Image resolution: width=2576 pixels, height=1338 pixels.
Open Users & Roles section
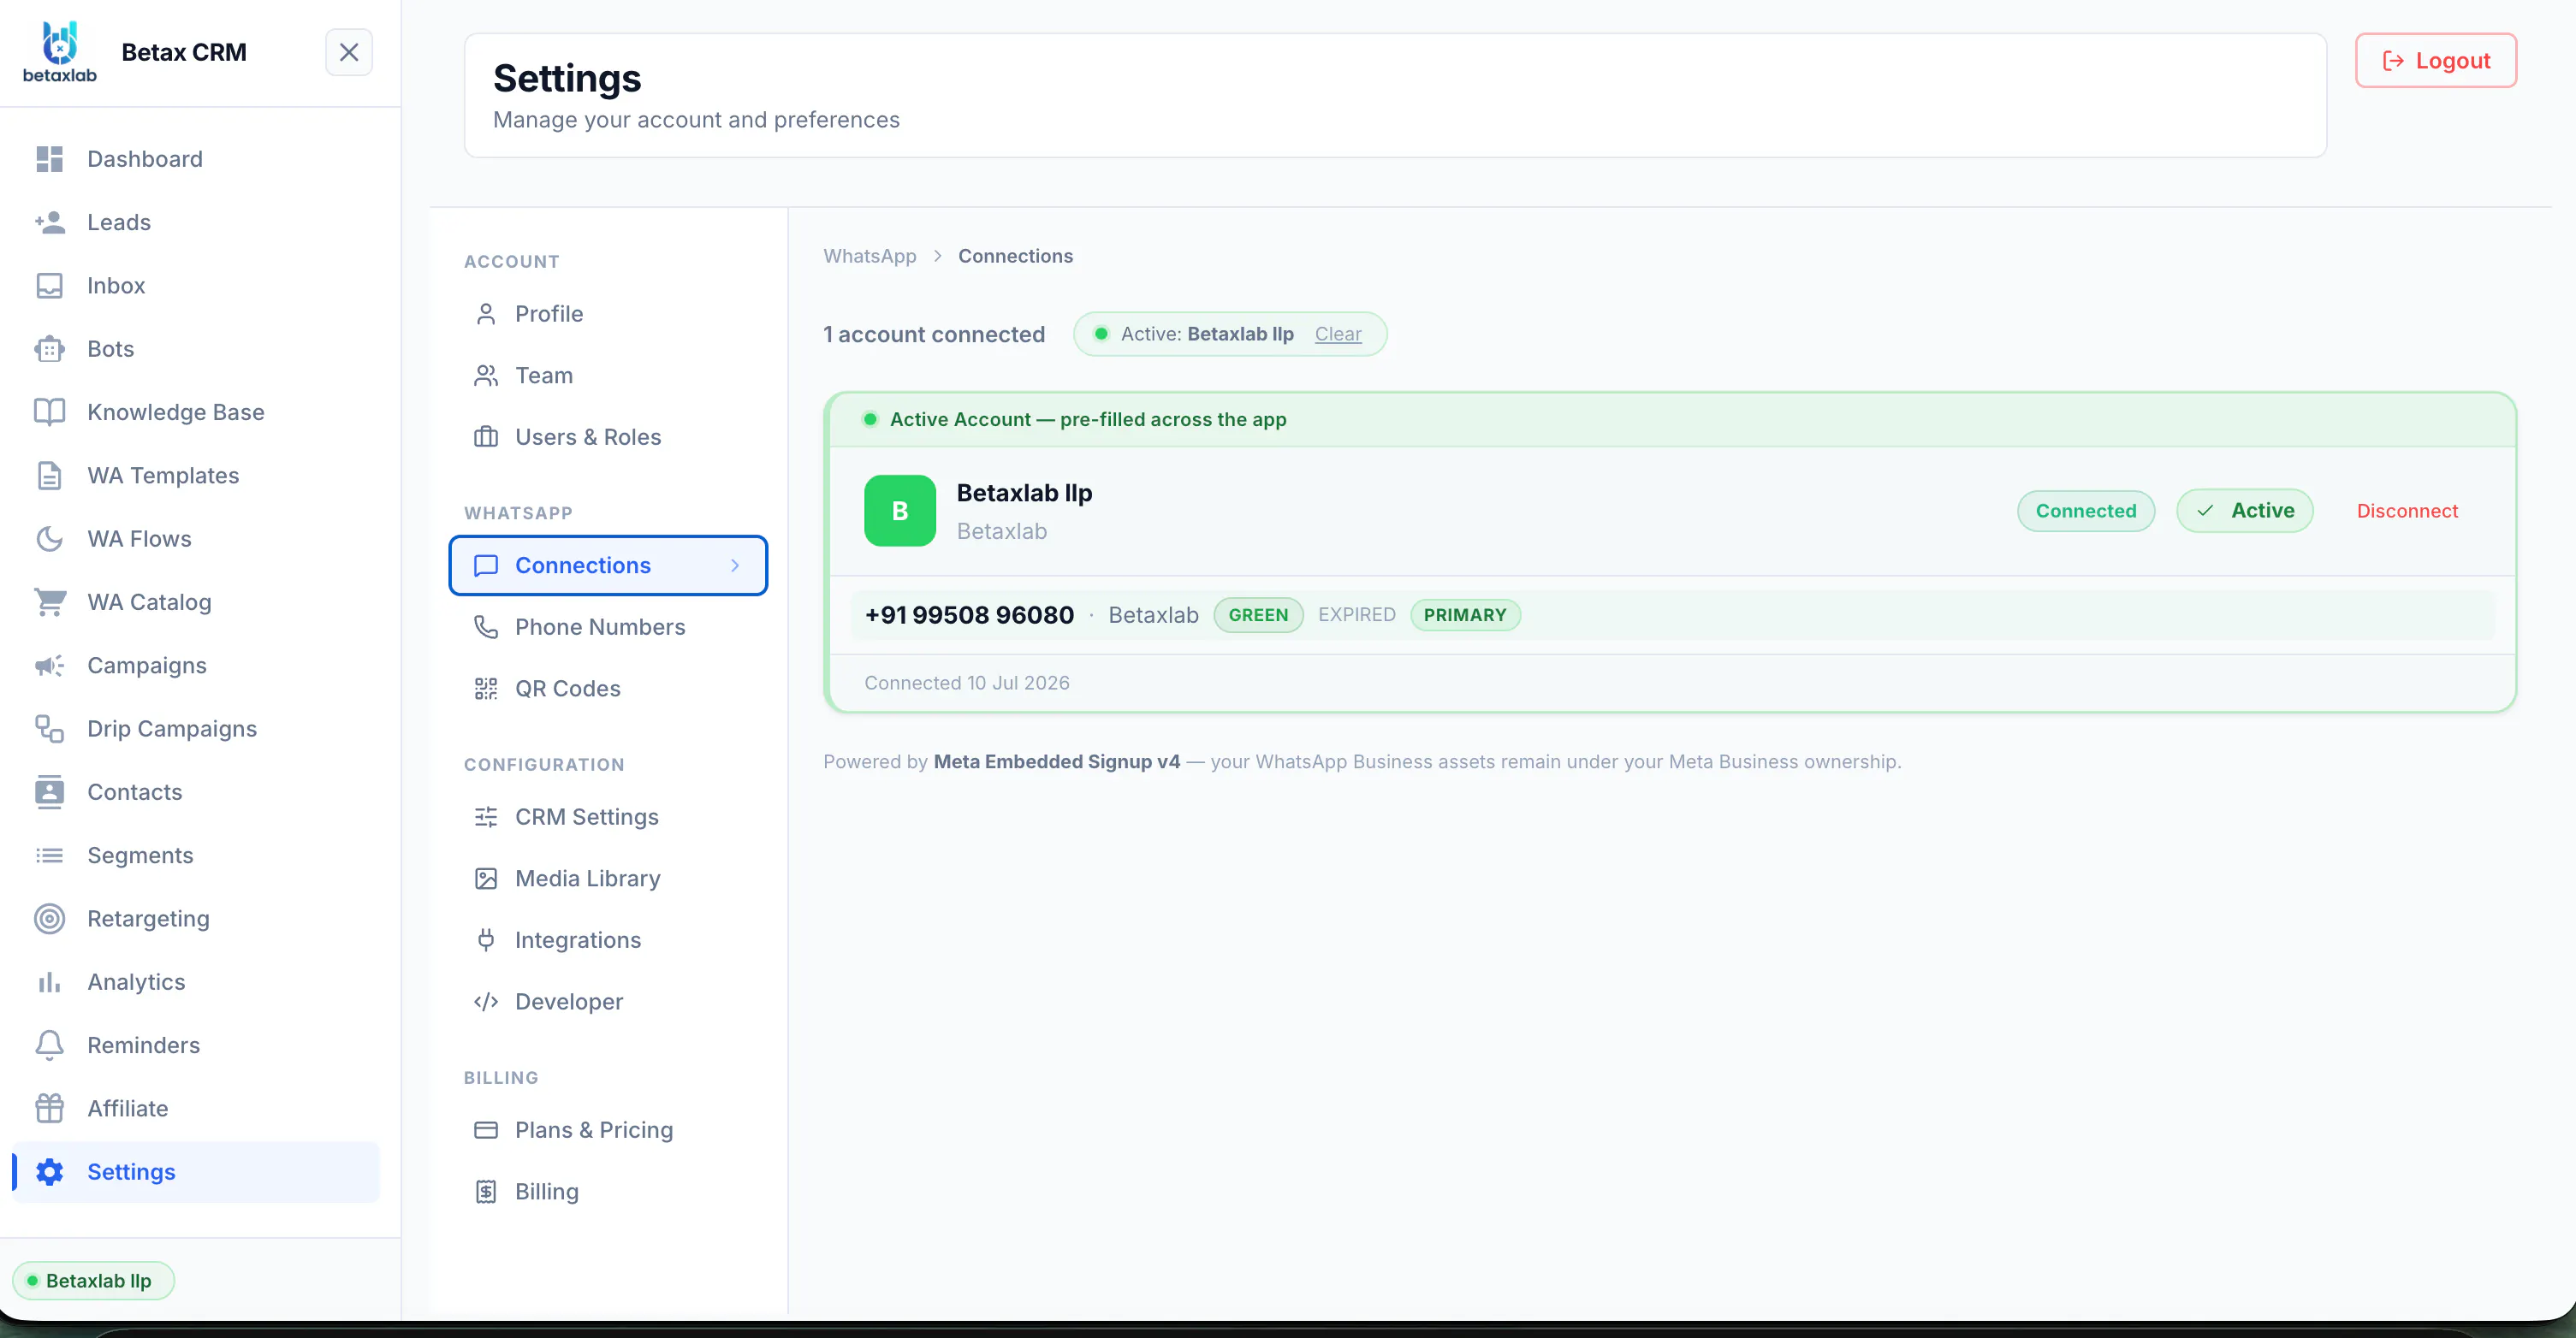click(x=608, y=437)
